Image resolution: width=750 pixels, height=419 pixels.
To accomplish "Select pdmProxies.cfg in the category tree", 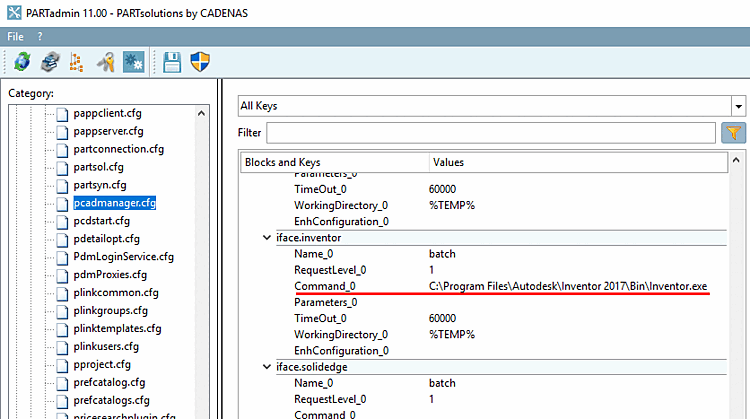I will (x=110, y=275).
